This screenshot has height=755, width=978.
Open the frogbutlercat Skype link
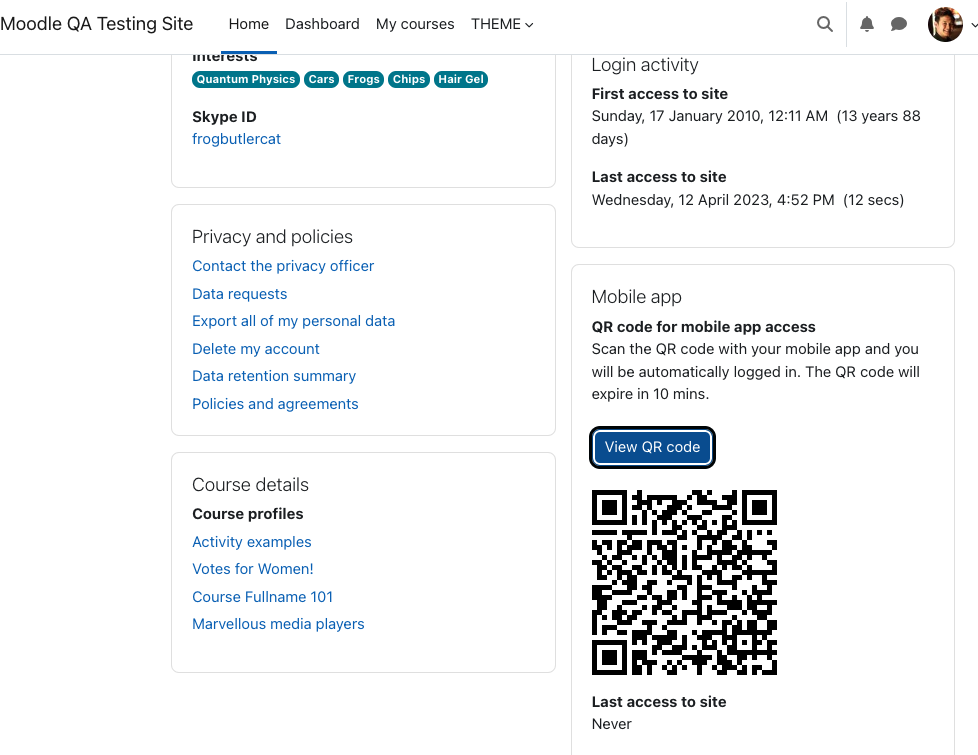236,139
